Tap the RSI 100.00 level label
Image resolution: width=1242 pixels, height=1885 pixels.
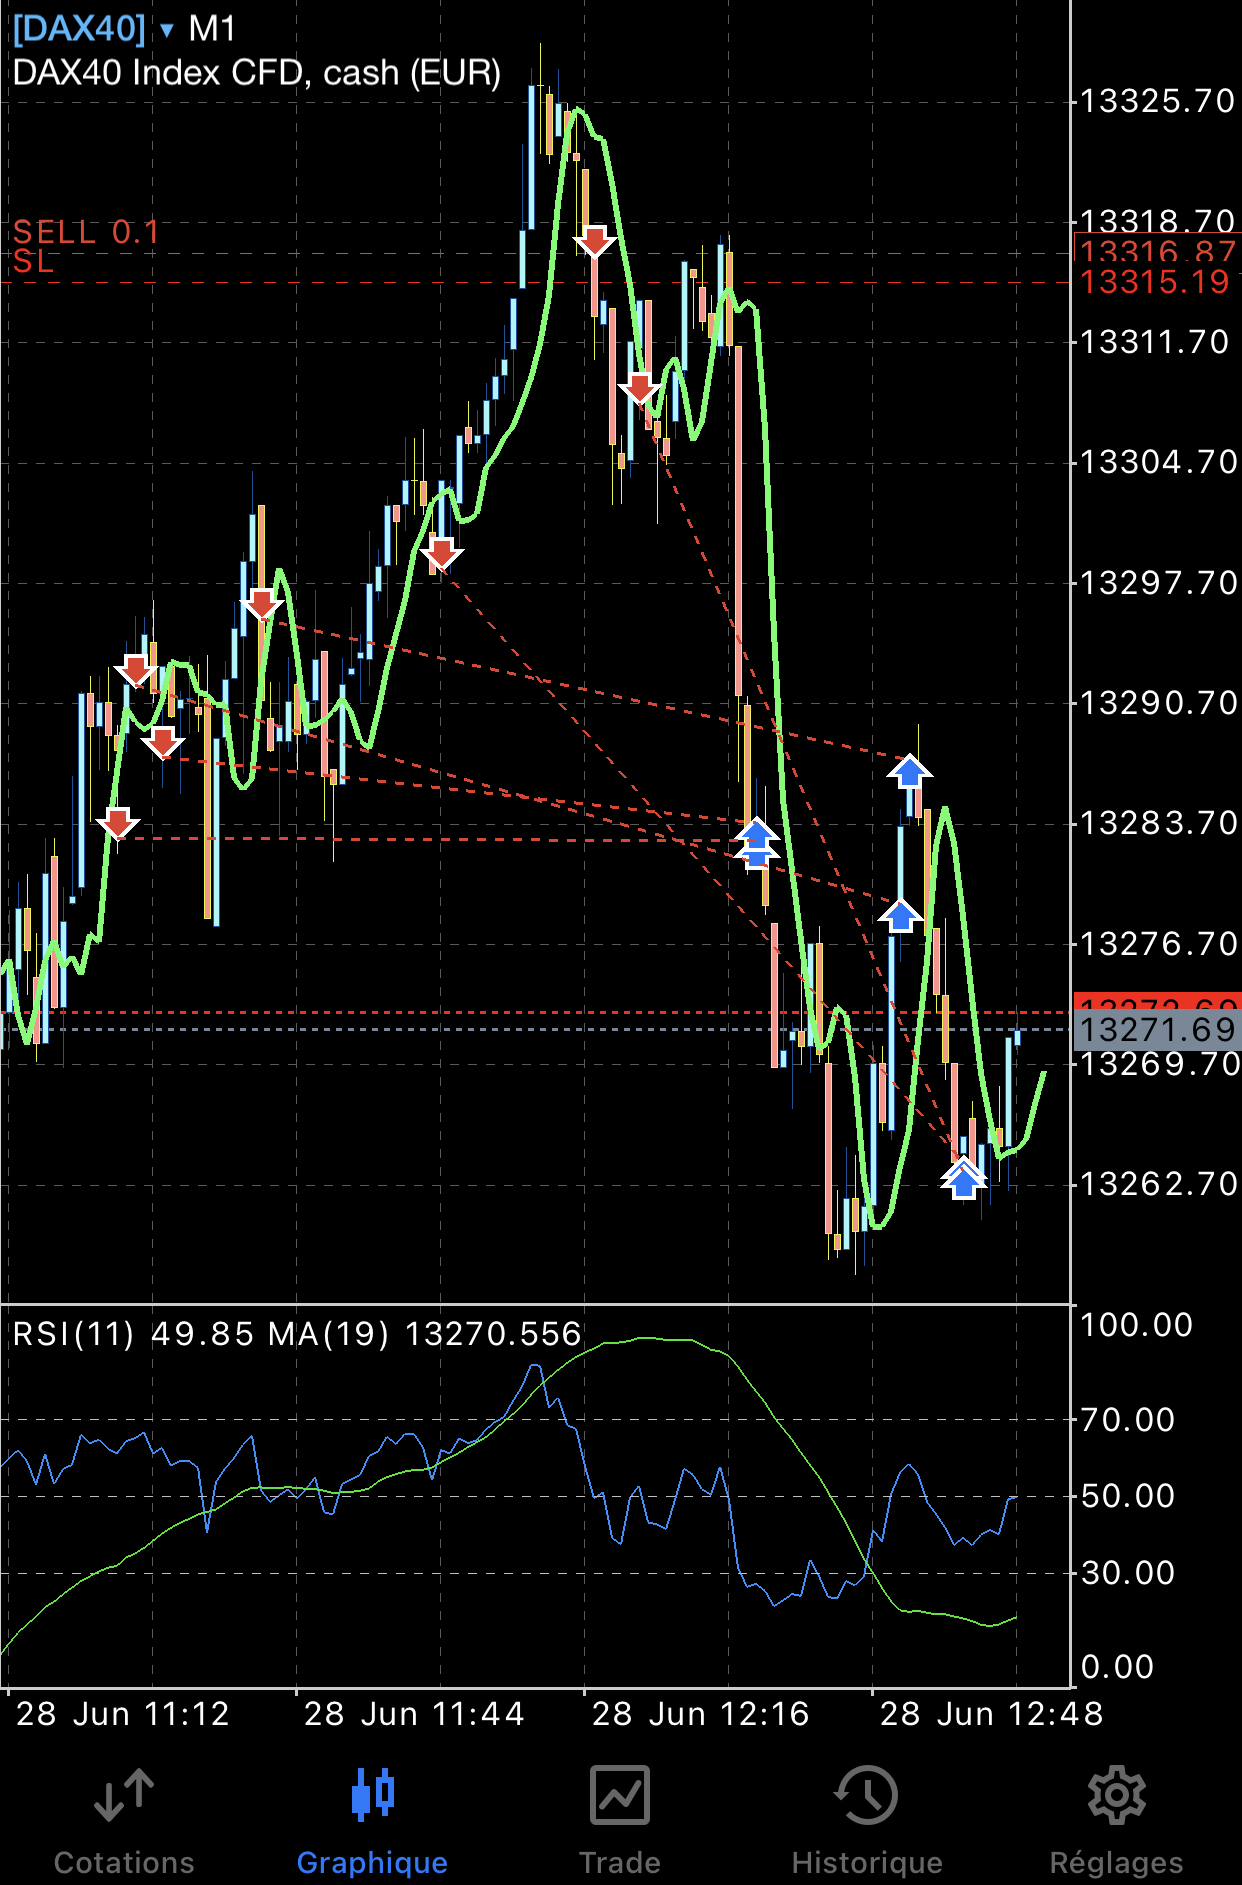1137,1325
